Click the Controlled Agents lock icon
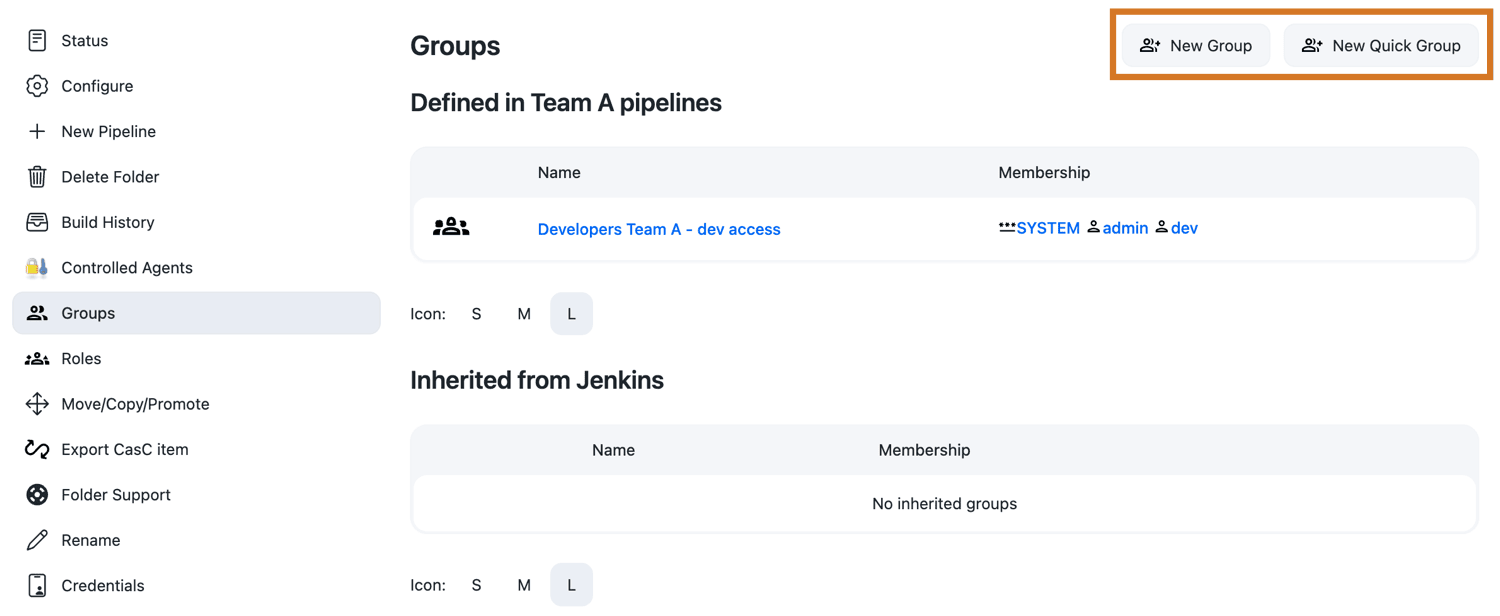Screen dimensions: 1500x616 click(37, 268)
